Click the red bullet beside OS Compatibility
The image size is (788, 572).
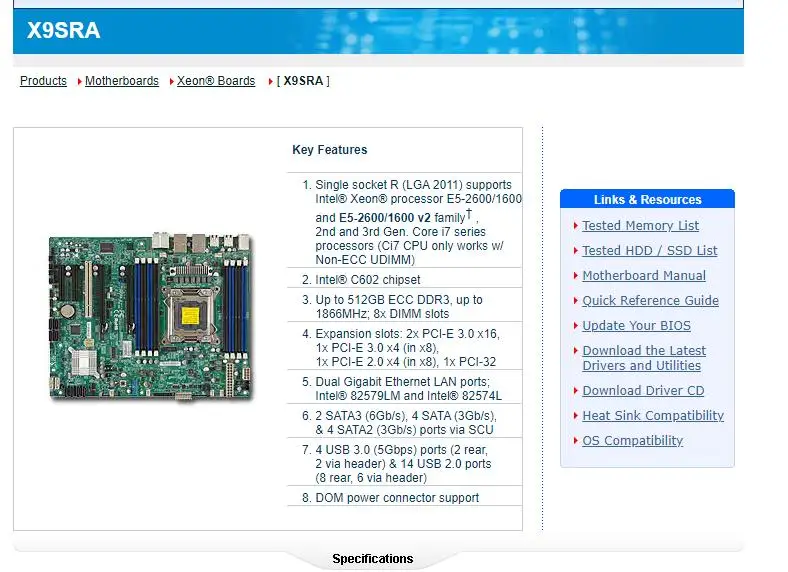[x=575, y=441]
